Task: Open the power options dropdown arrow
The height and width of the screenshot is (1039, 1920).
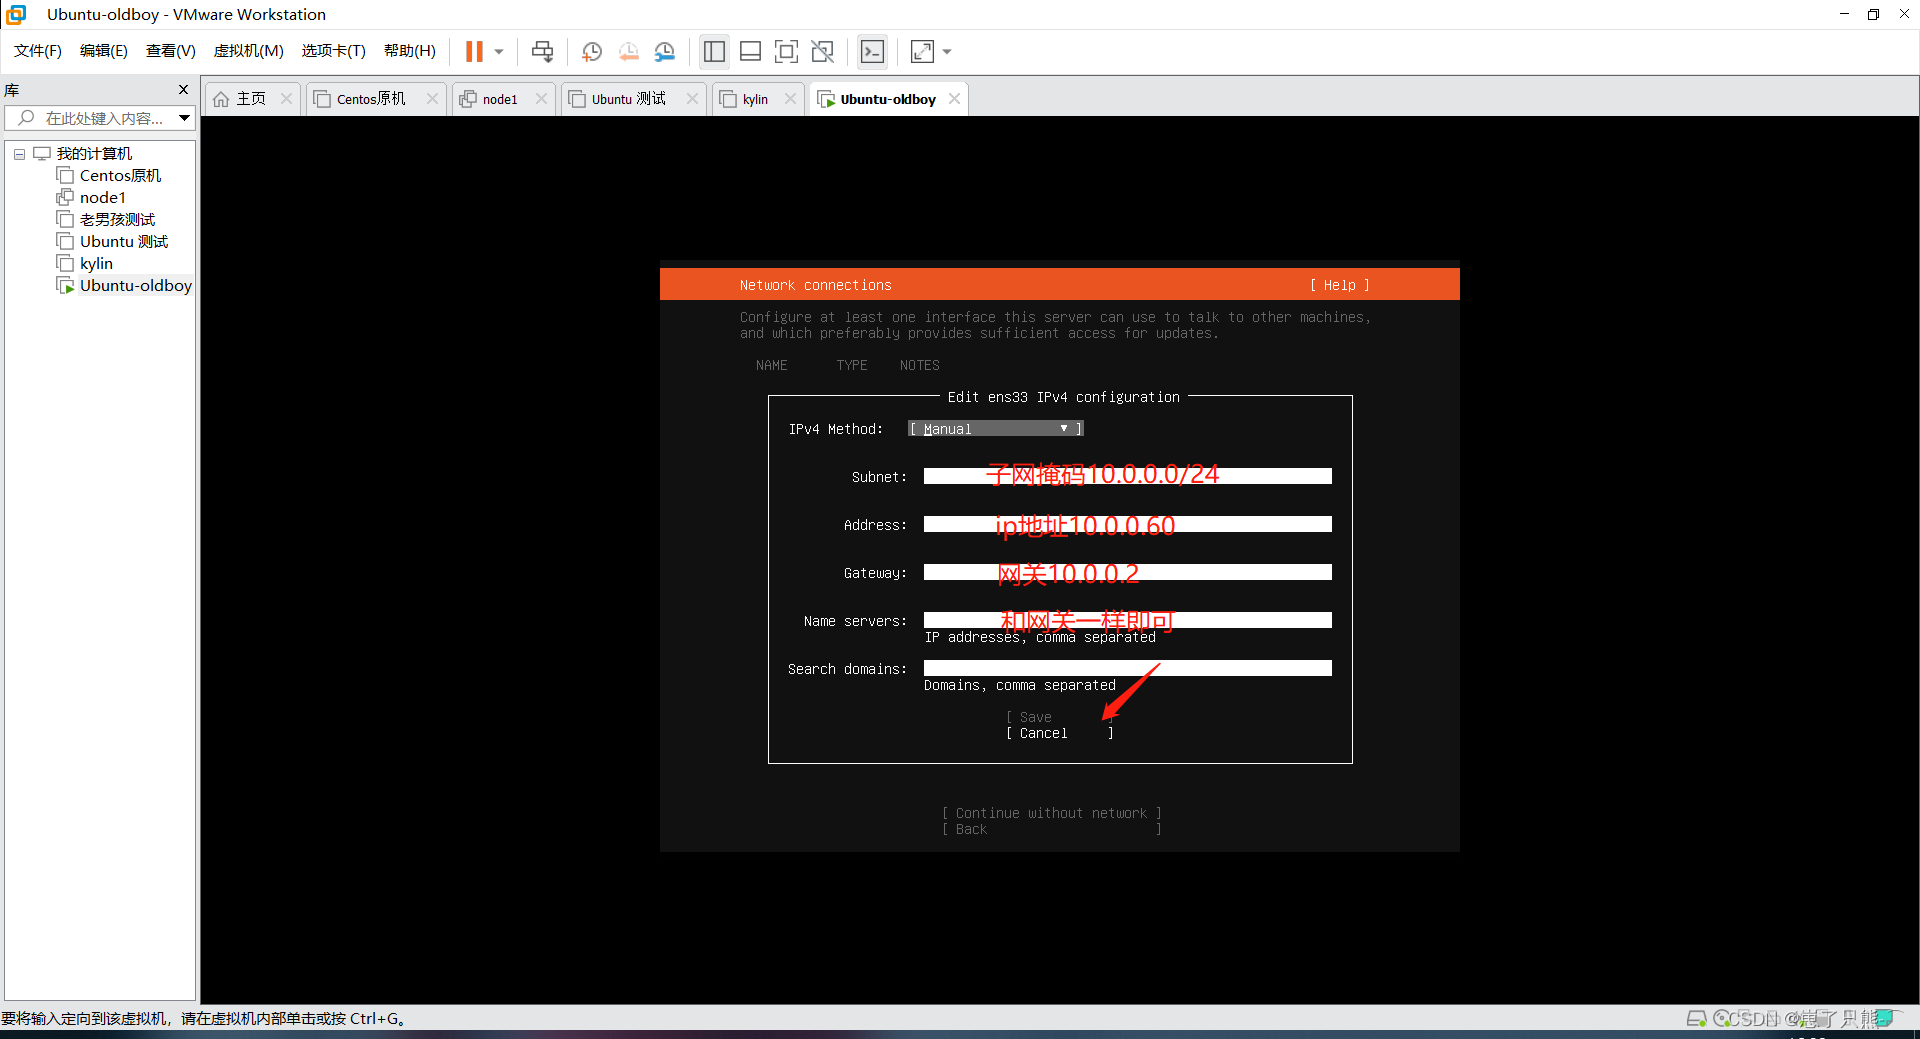Action: (x=499, y=51)
